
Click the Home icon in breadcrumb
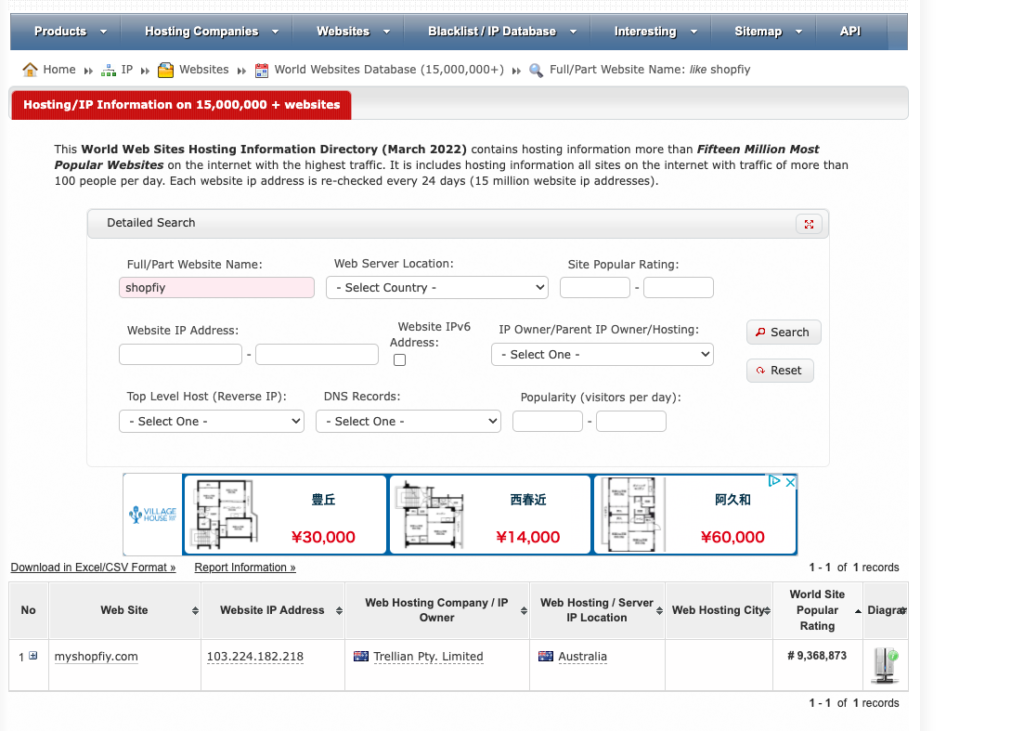coord(30,70)
